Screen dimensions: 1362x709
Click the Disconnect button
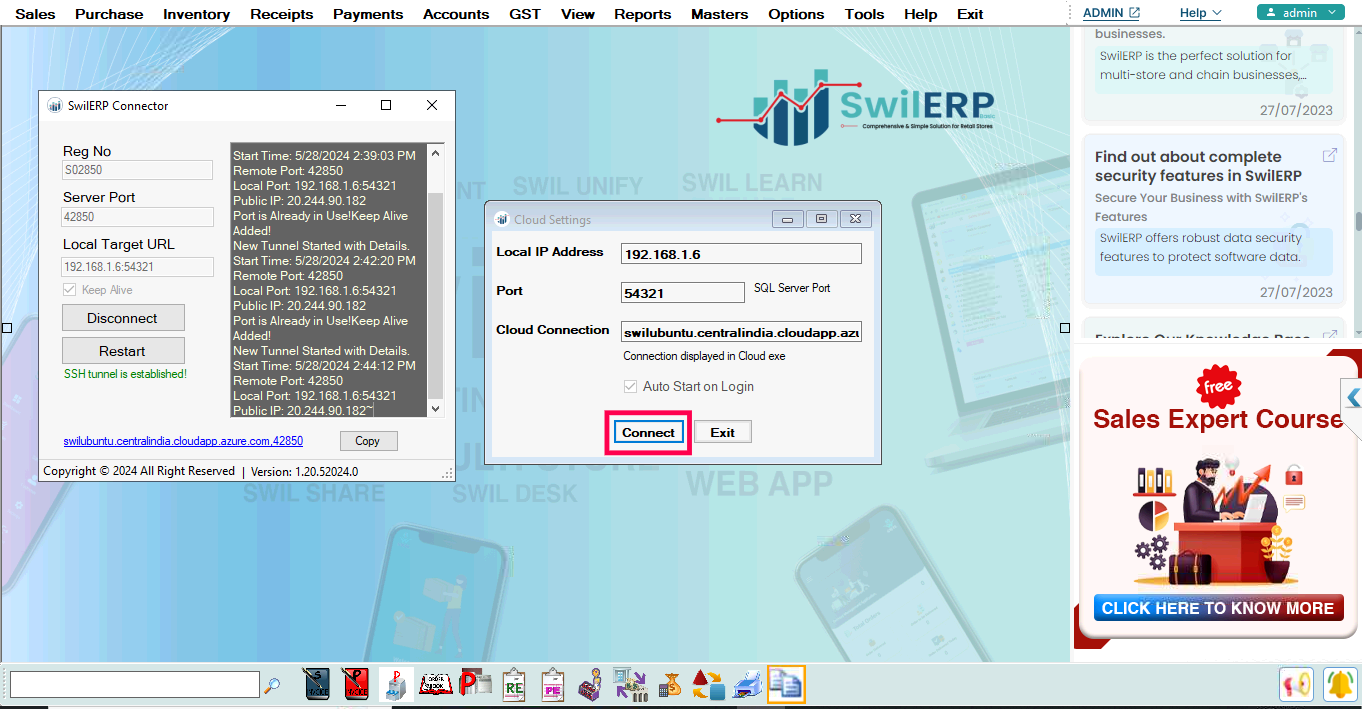123,318
